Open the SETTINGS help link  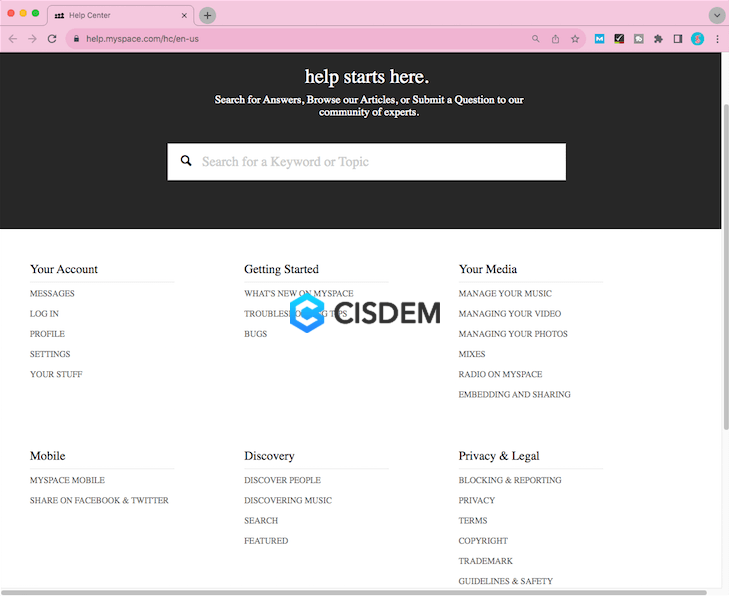click(50, 354)
